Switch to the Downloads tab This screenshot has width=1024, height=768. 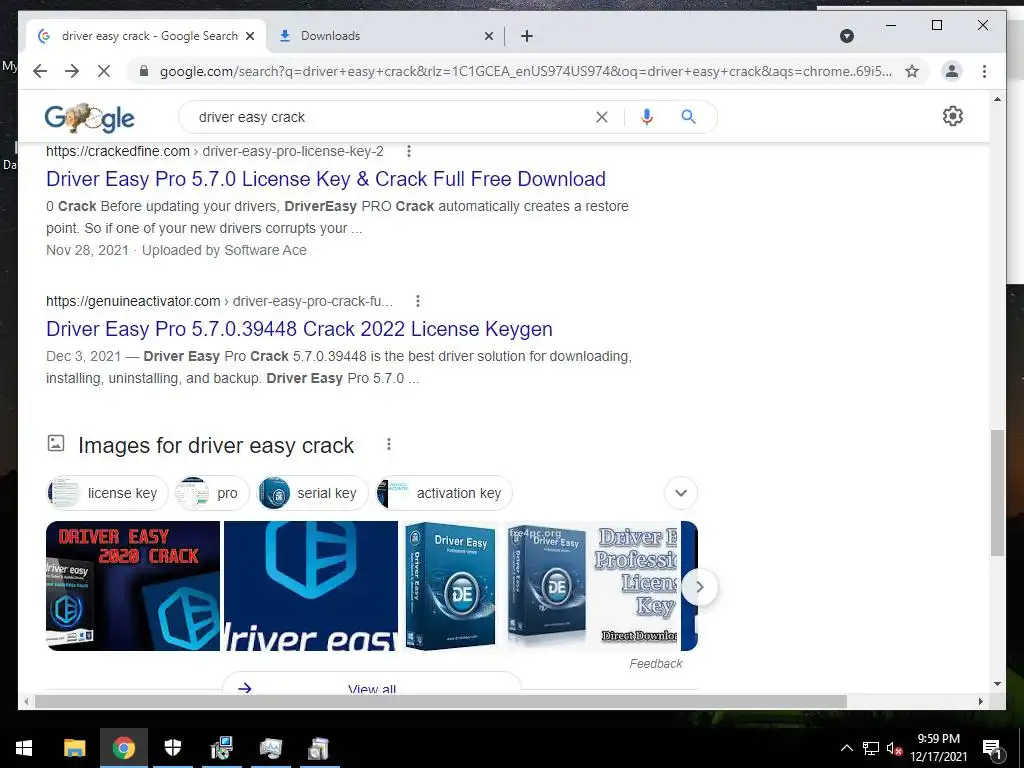point(385,36)
